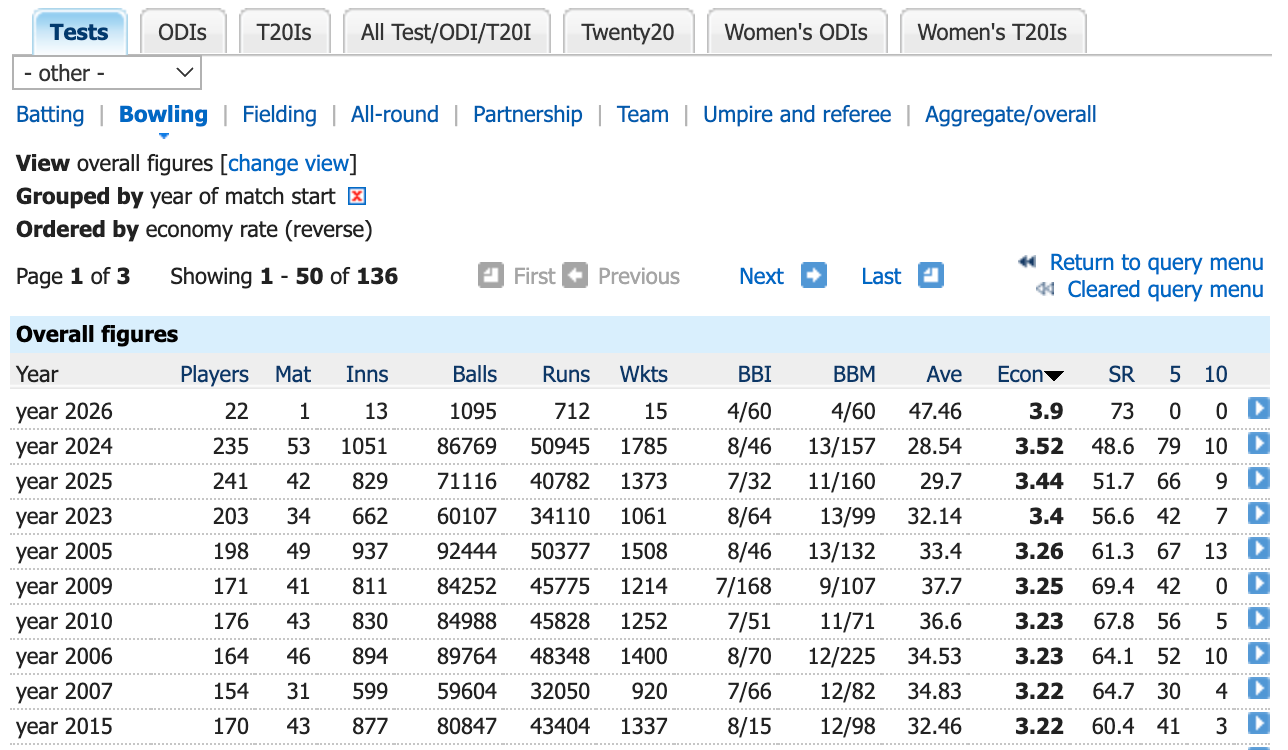Viewport: 1288px width, 750px height.
Task: Sort table by Wkts column
Action: point(643,374)
